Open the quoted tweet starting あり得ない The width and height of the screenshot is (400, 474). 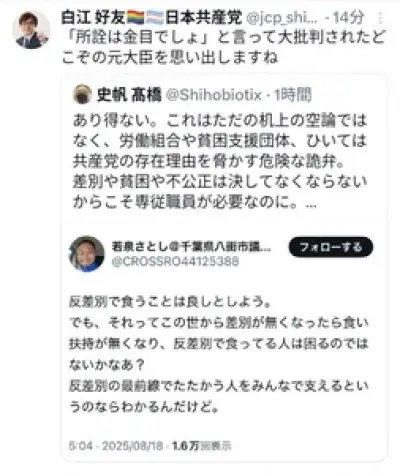[x=220, y=161]
